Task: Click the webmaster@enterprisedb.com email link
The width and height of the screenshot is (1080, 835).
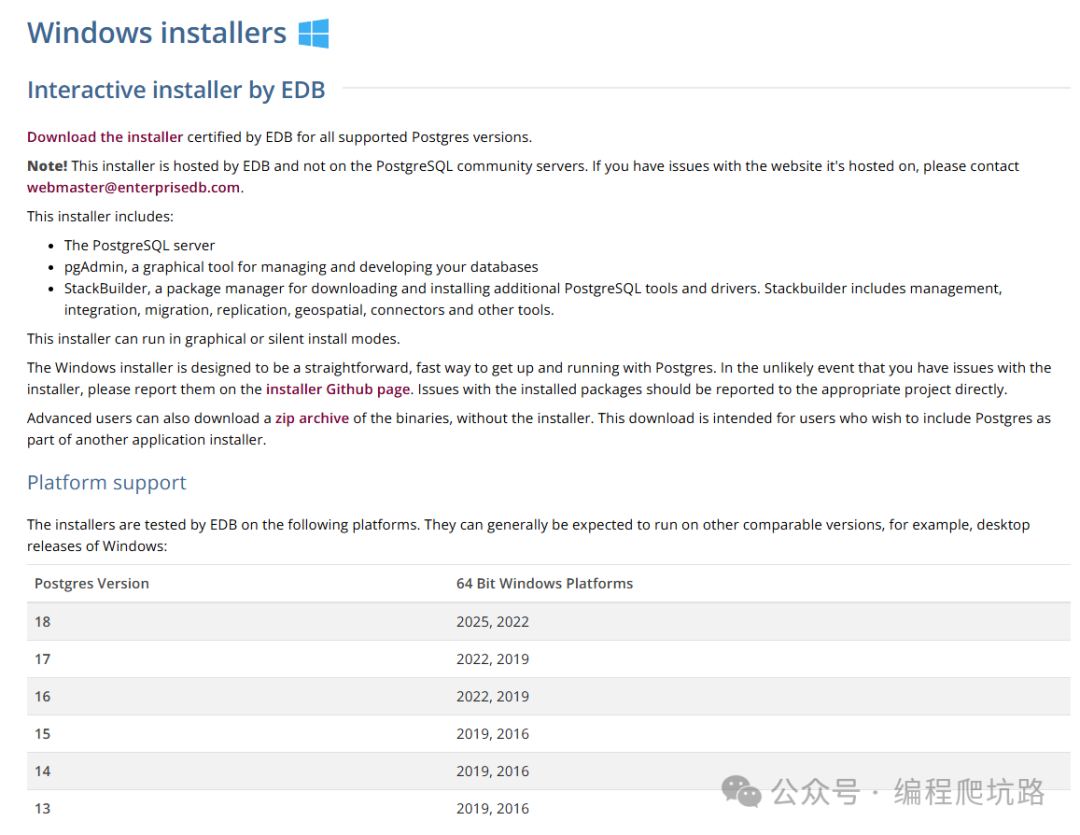Action: [133, 187]
